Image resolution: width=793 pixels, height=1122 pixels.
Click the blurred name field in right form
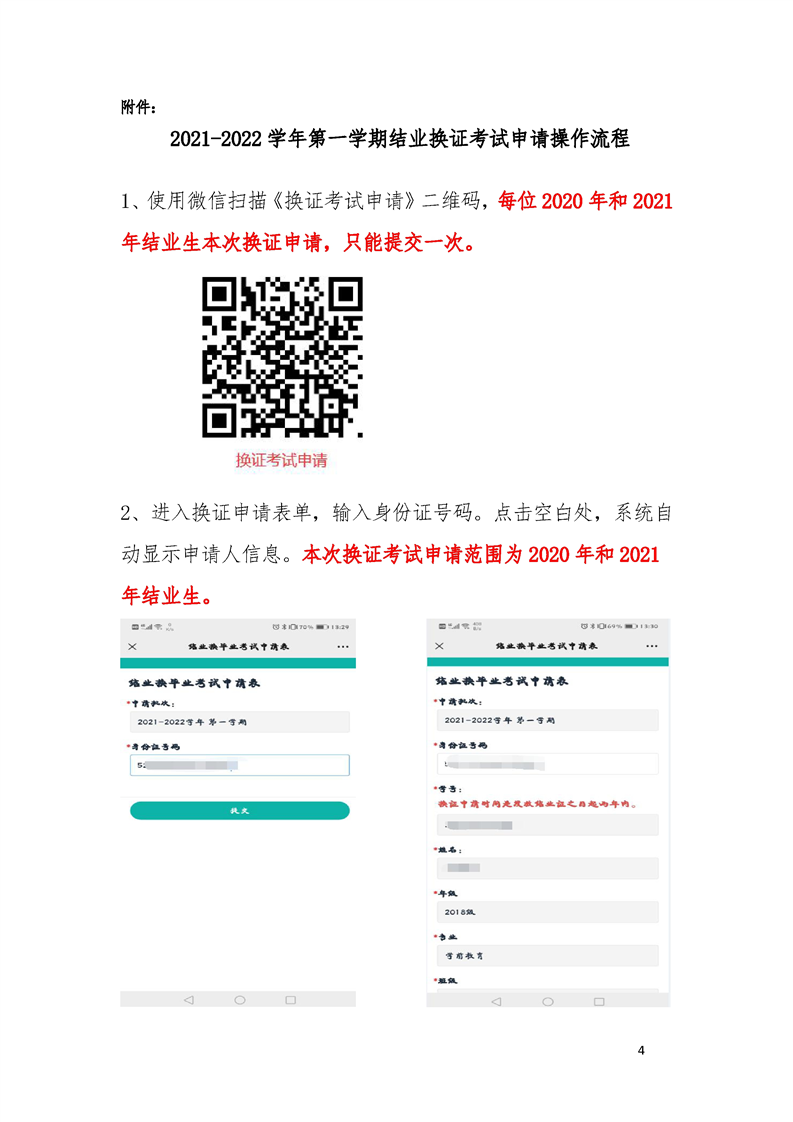coord(548,868)
